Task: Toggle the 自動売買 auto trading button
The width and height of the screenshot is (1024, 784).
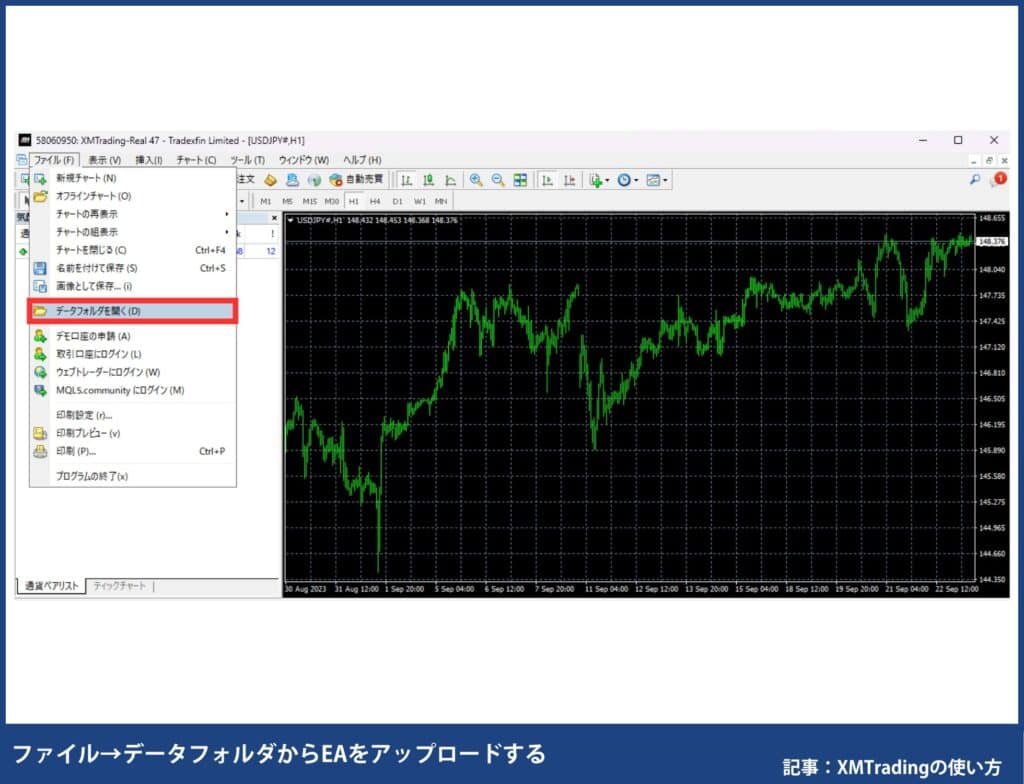Action: click(x=356, y=180)
